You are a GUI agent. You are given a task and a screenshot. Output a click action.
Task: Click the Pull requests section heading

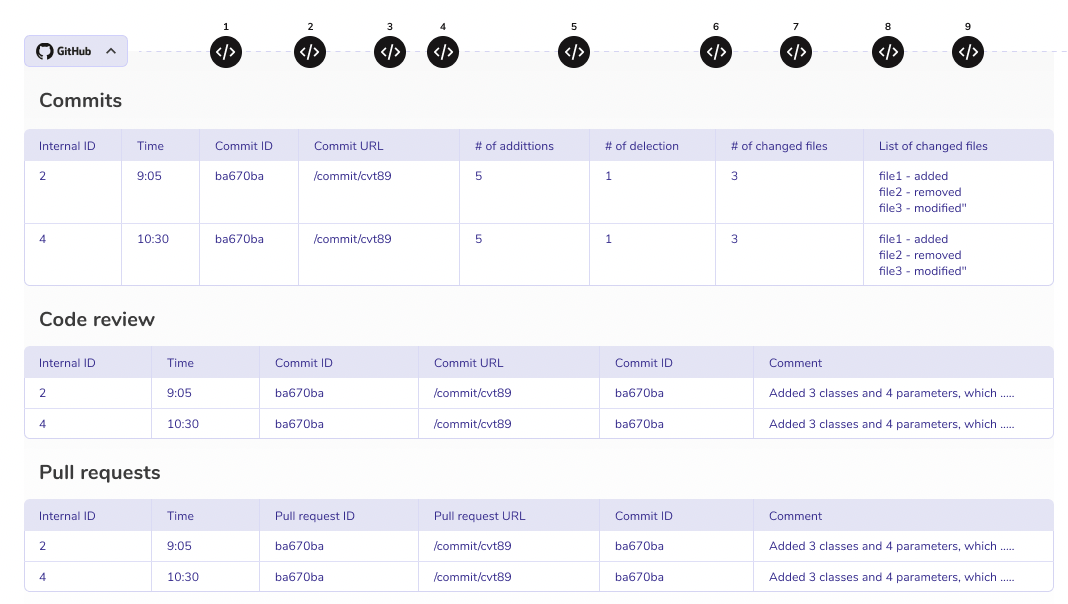[x=99, y=473]
